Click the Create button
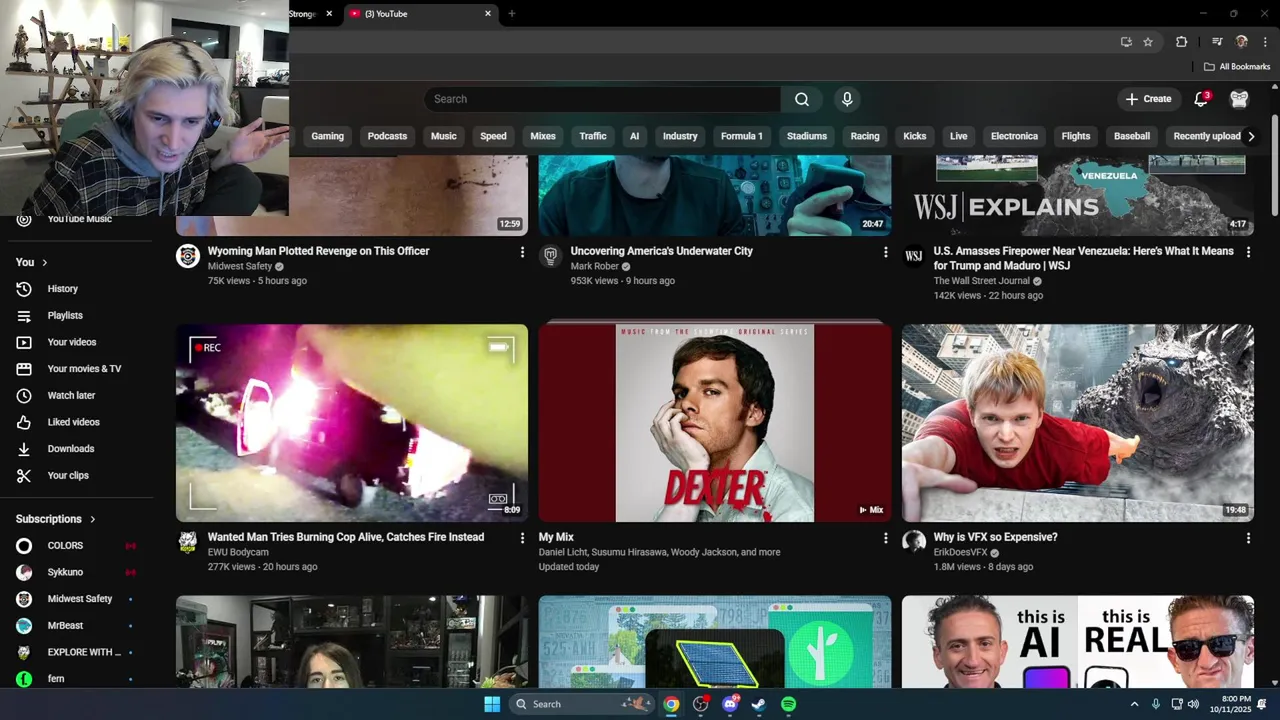The height and width of the screenshot is (720, 1280). tap(1148, 99)
